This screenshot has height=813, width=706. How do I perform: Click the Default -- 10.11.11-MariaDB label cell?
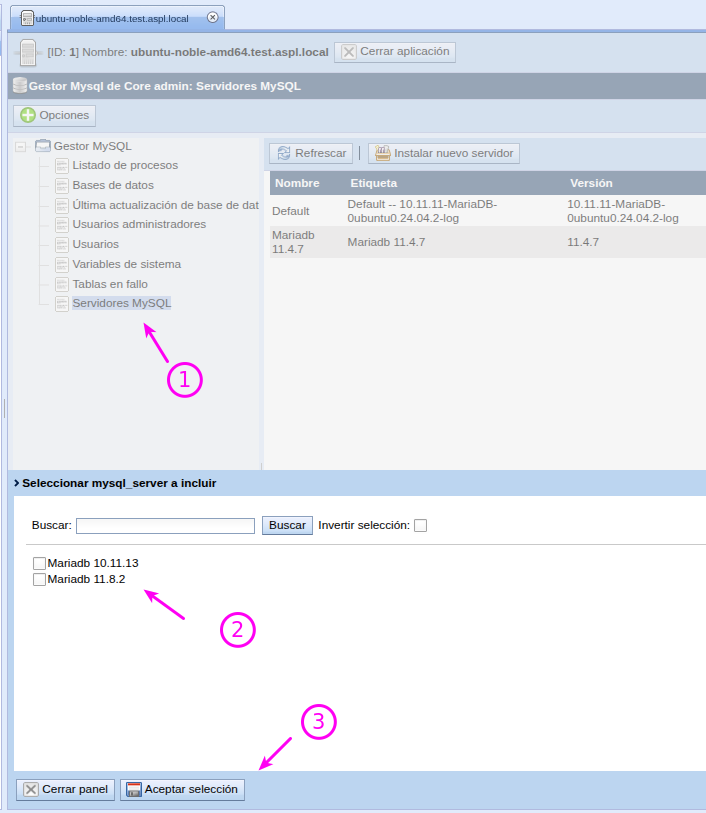[422, 211]
